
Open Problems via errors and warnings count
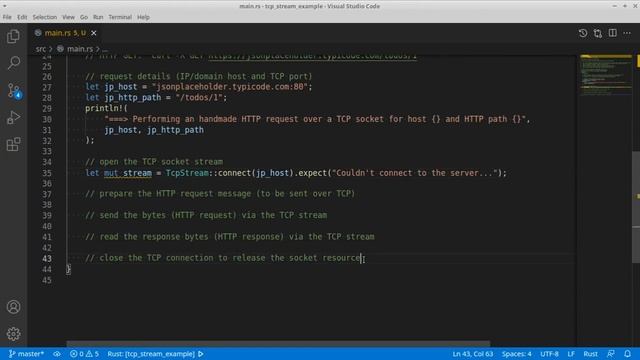click(x=84, y=354)
